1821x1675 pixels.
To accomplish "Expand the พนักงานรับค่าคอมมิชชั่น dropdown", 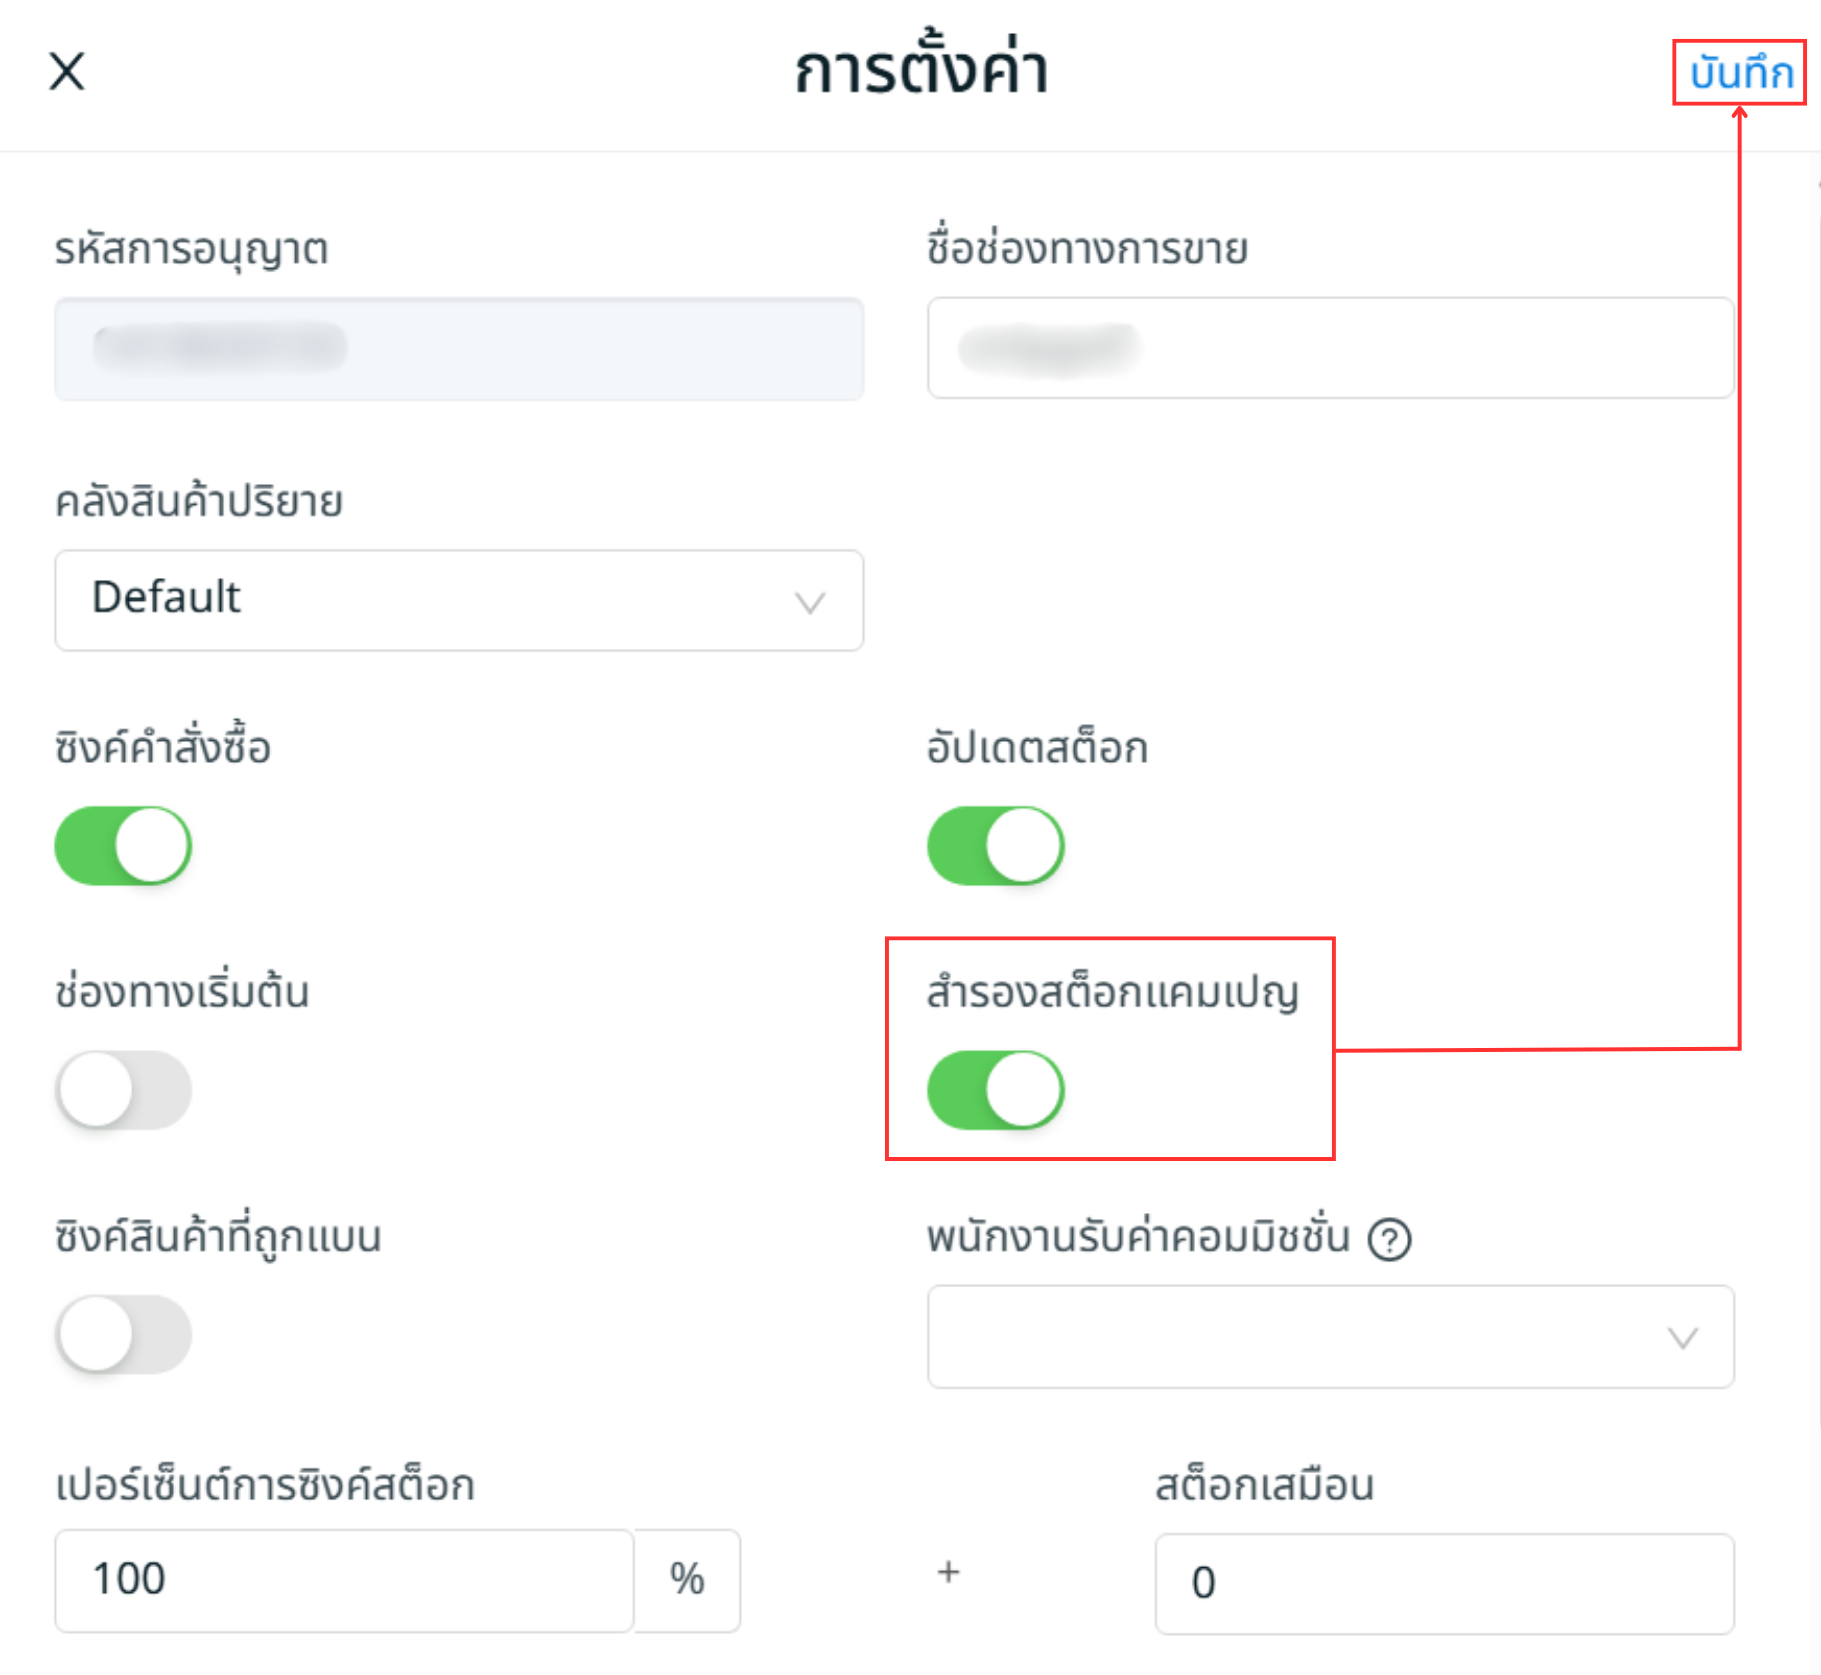I will pyautogui.click(x=1330, y=1337).
